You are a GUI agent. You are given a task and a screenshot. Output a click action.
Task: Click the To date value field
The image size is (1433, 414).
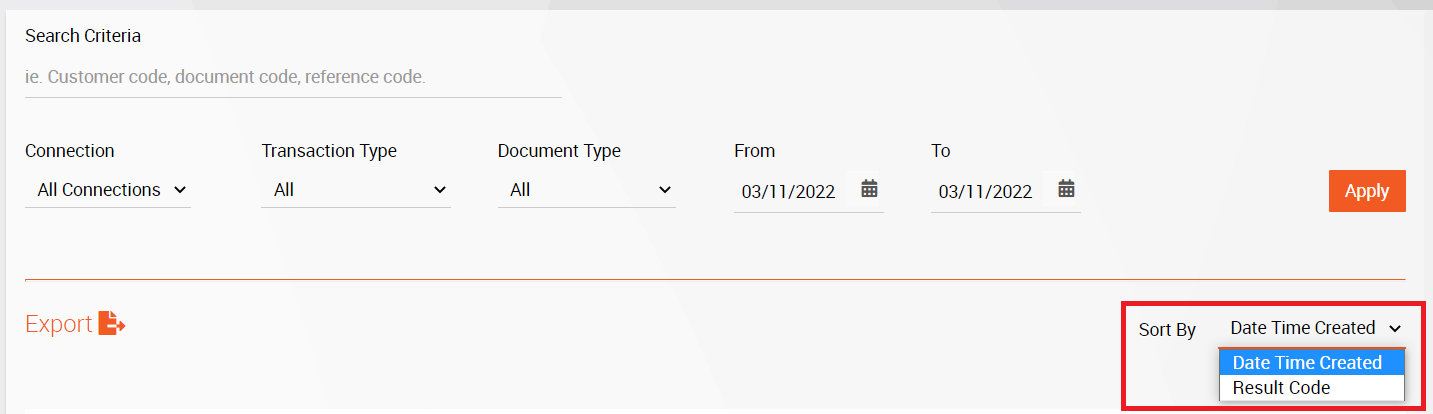(986, 191)
